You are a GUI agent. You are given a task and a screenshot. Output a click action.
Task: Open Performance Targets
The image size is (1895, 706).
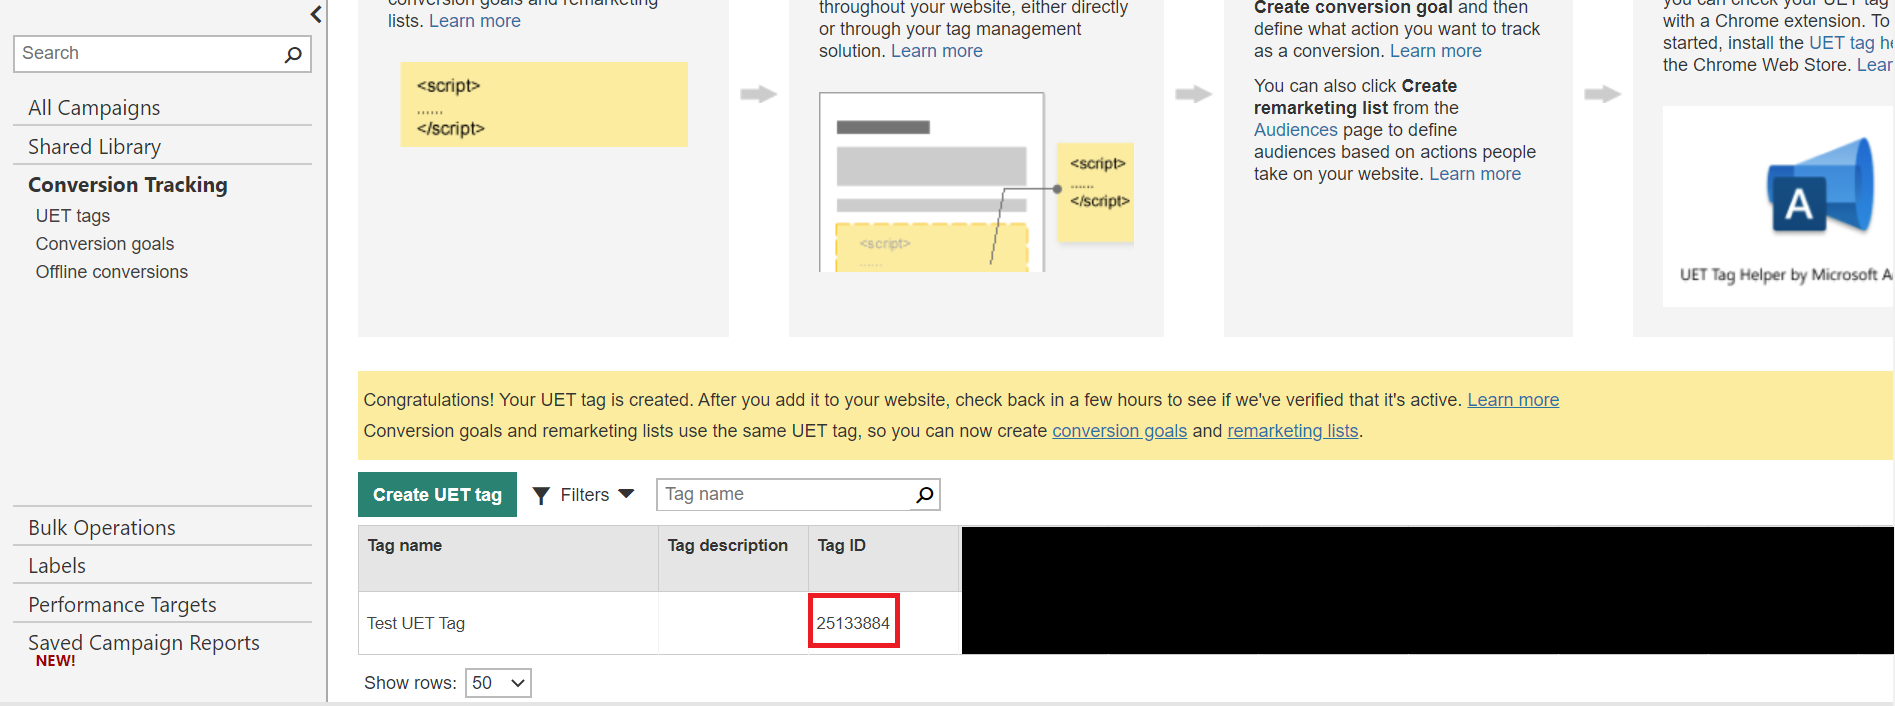[122, 605]
